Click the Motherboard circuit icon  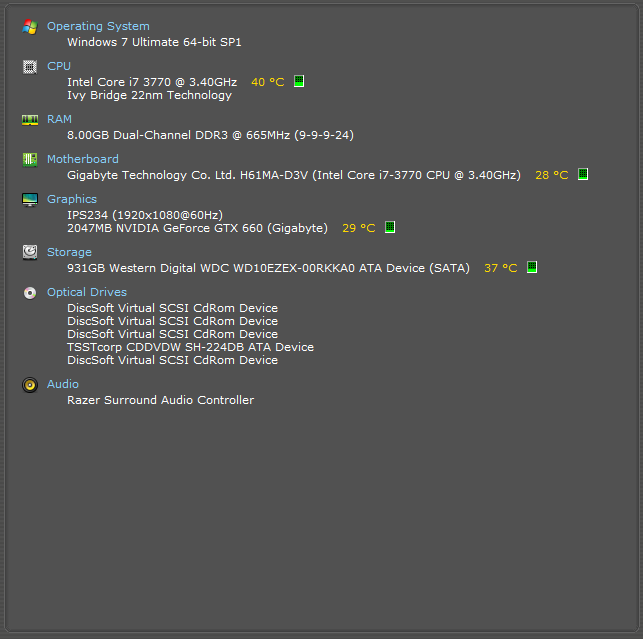coord(30,160)
